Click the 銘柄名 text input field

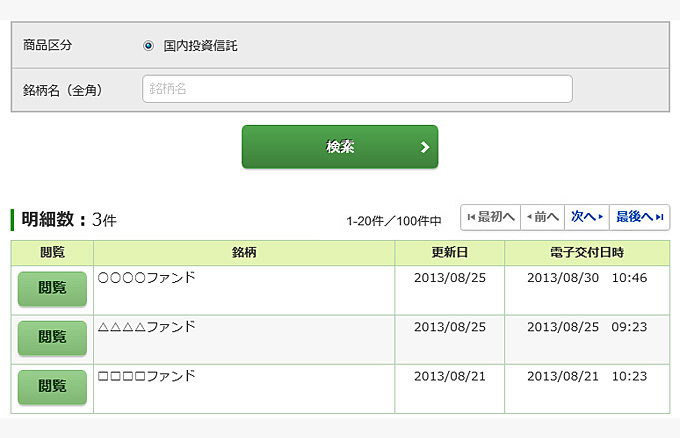coord(357,89)
